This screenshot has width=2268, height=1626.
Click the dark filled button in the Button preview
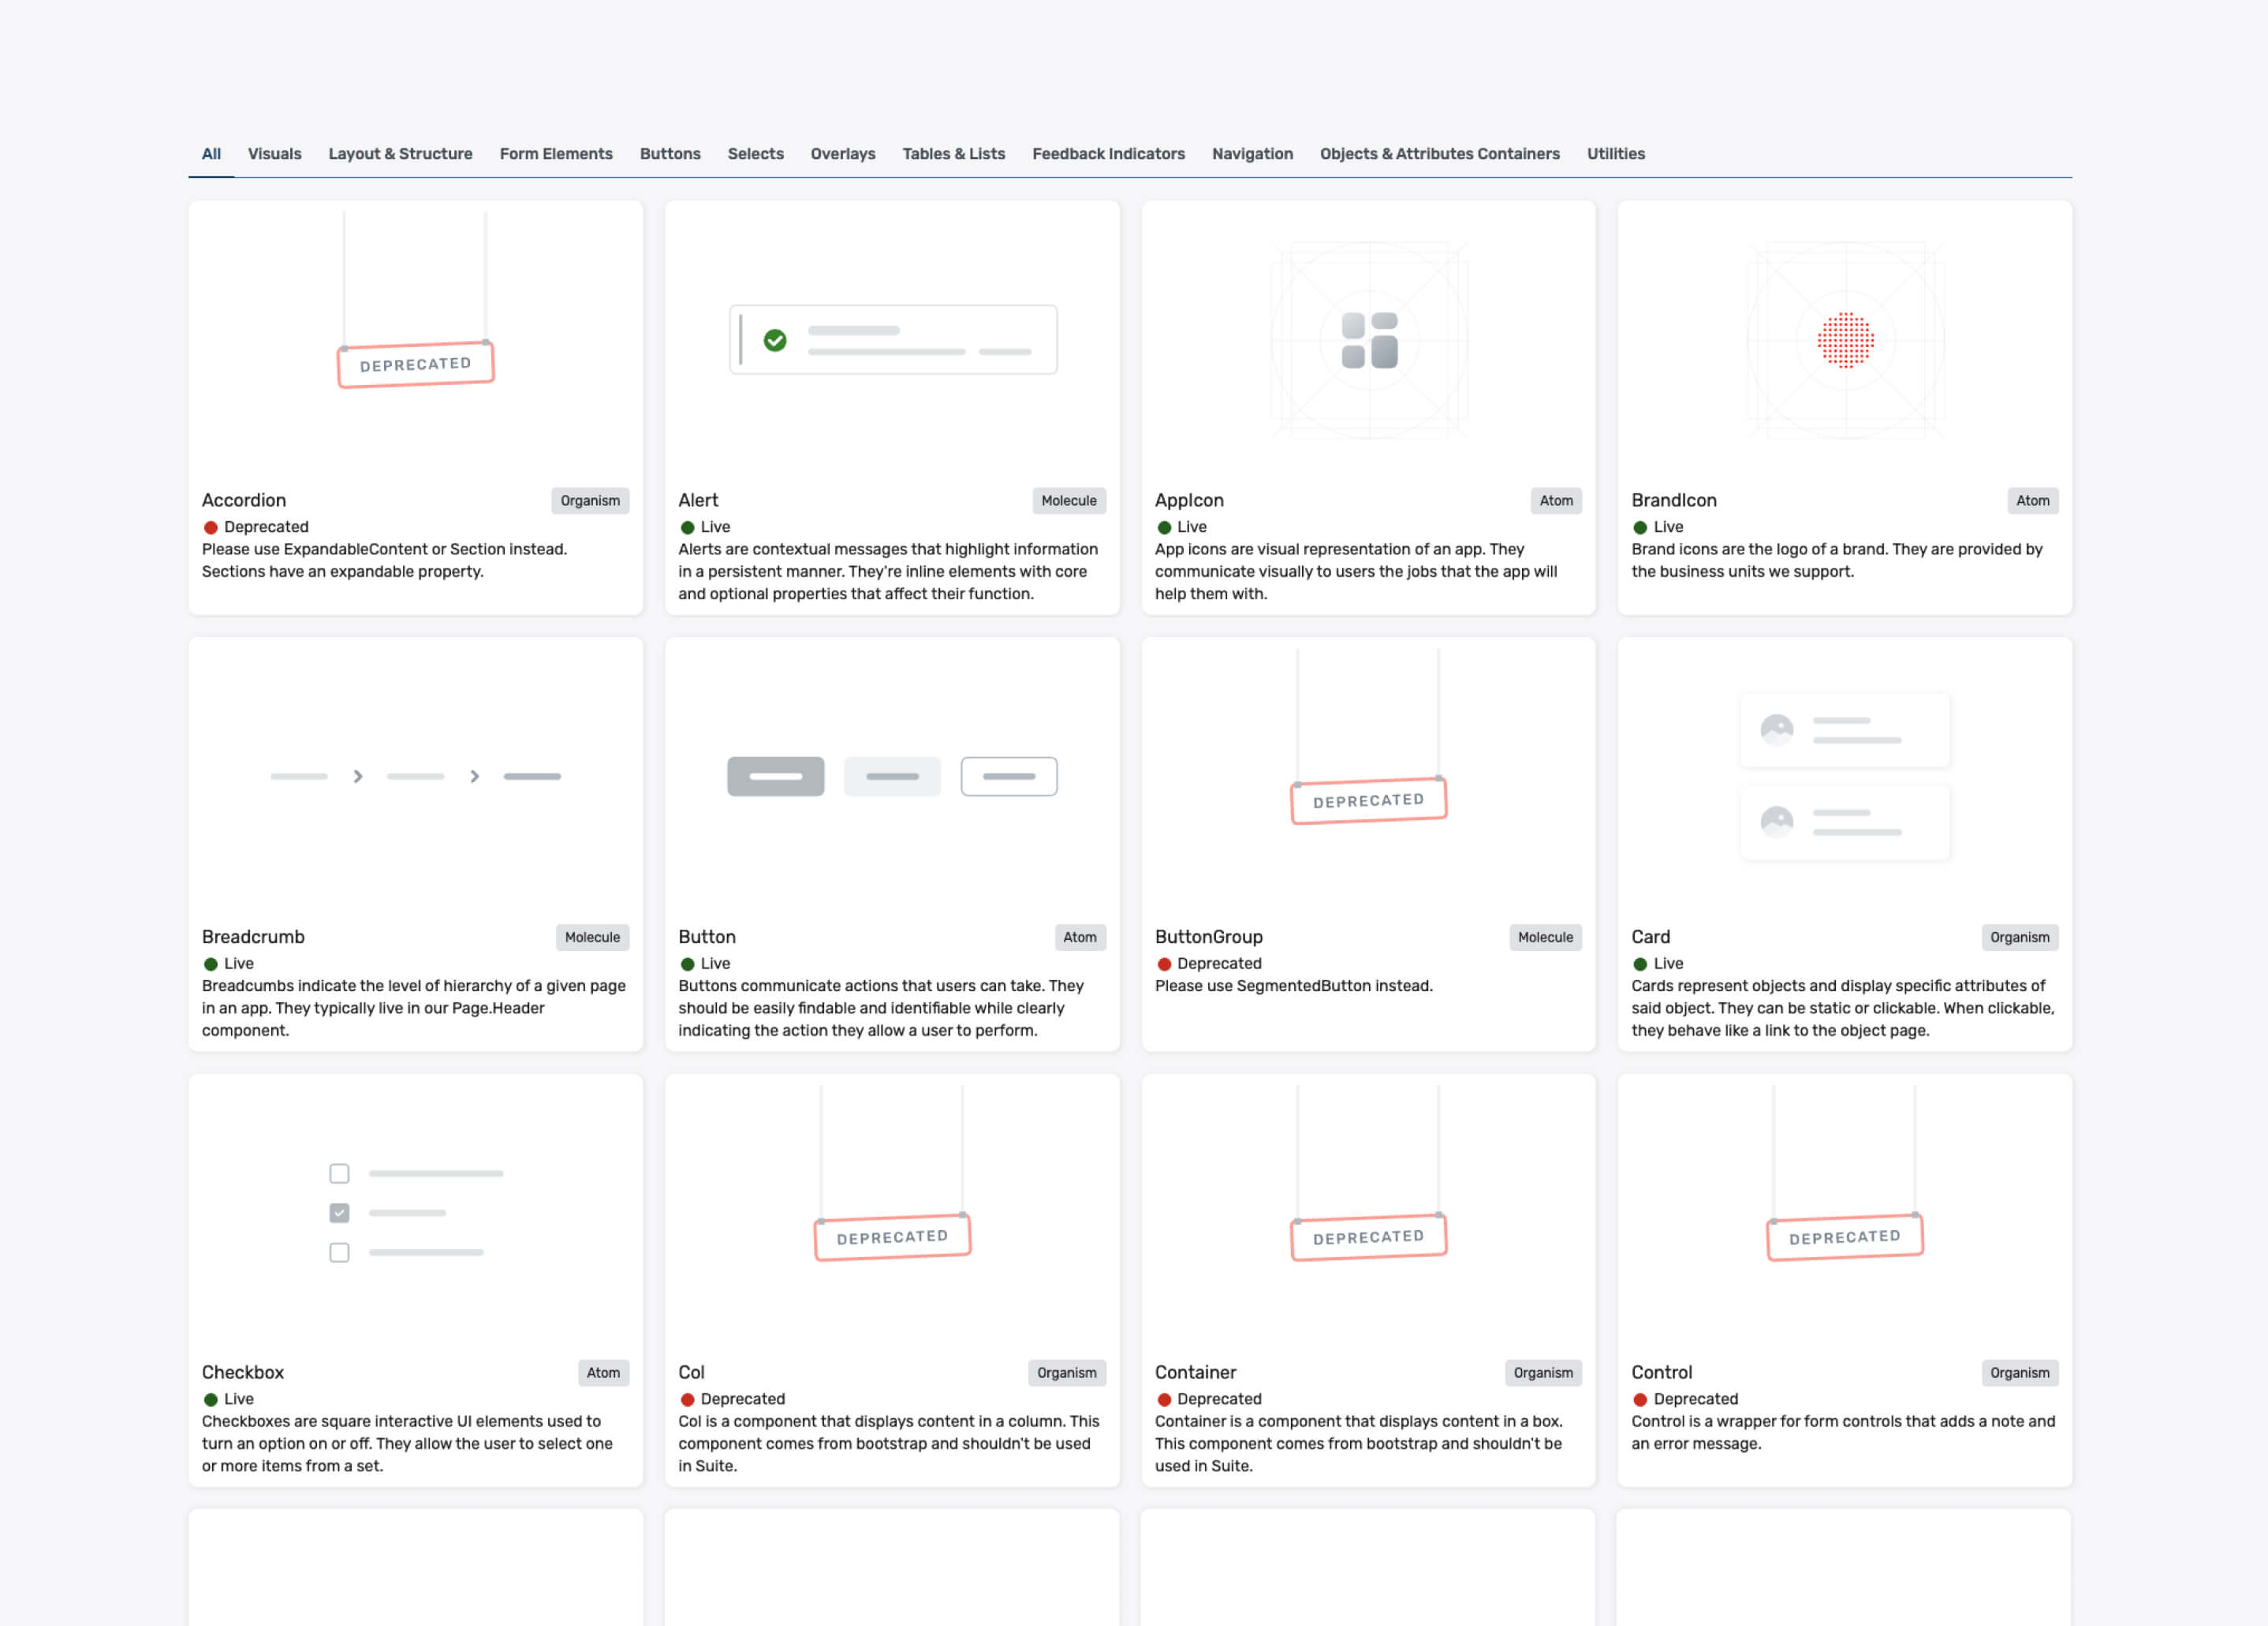(x=775, y=776)
